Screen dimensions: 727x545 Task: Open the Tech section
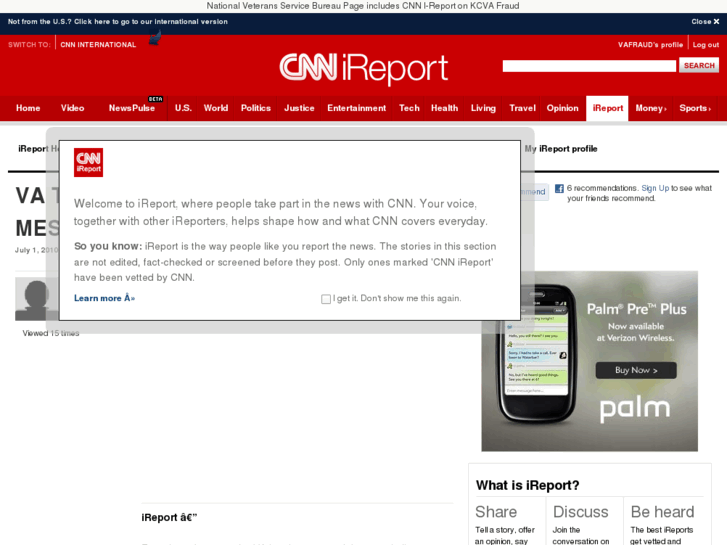click(x=409, y=108)
